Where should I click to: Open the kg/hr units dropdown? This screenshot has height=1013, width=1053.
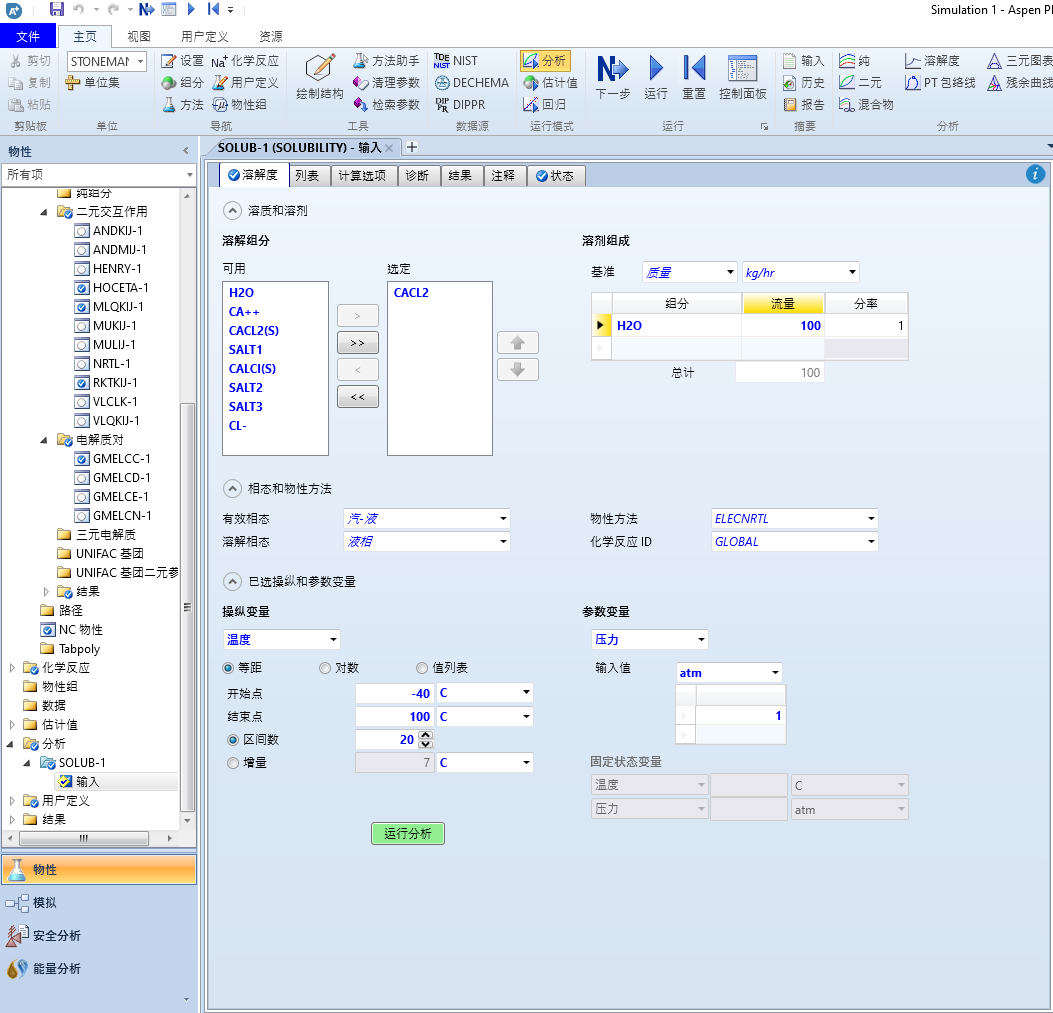tap(800, 272)
